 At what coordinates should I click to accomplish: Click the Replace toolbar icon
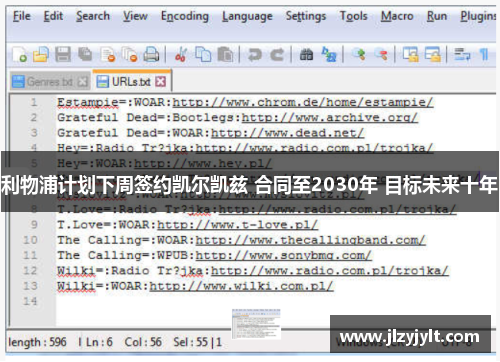click(x=329, y=54)
